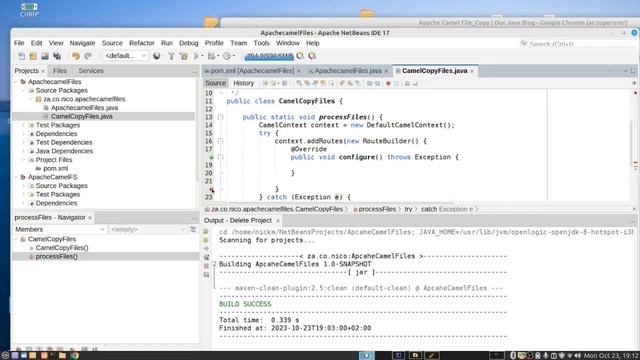640x360 pixels.
Task: Collapse the ApacheCamelFS project node
Action: (16, 177)
